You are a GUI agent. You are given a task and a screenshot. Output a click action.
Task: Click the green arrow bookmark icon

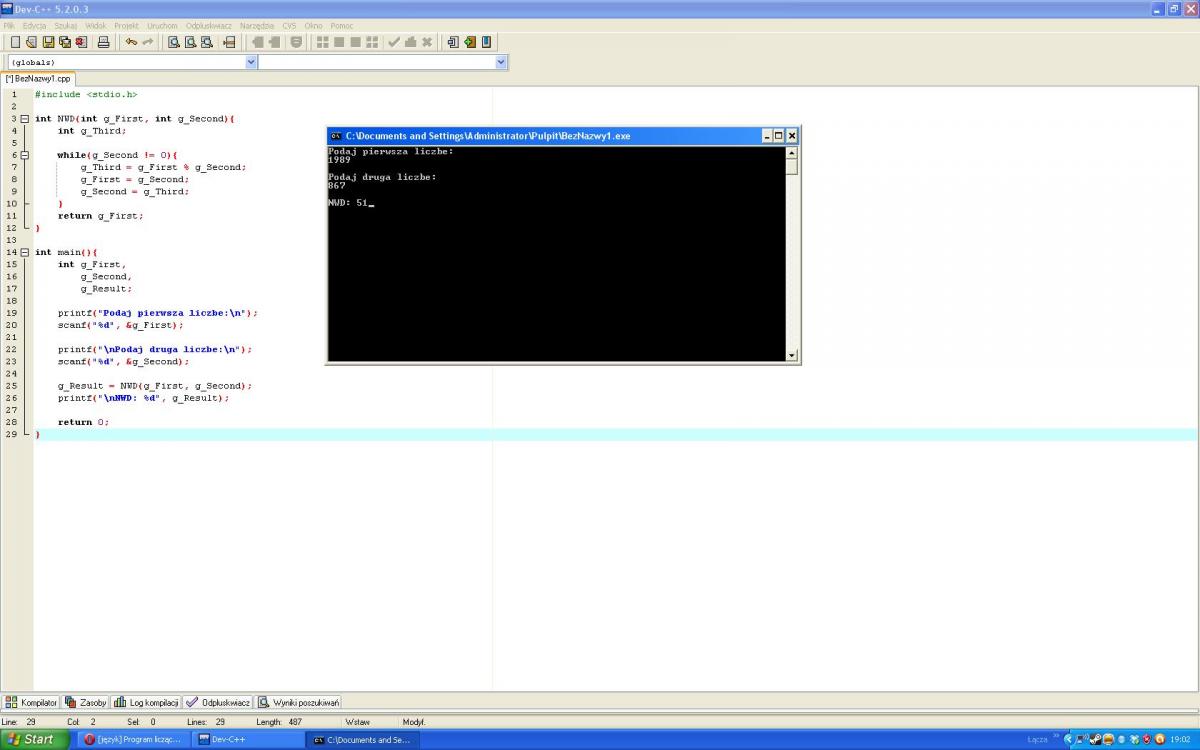coord(470,42)
